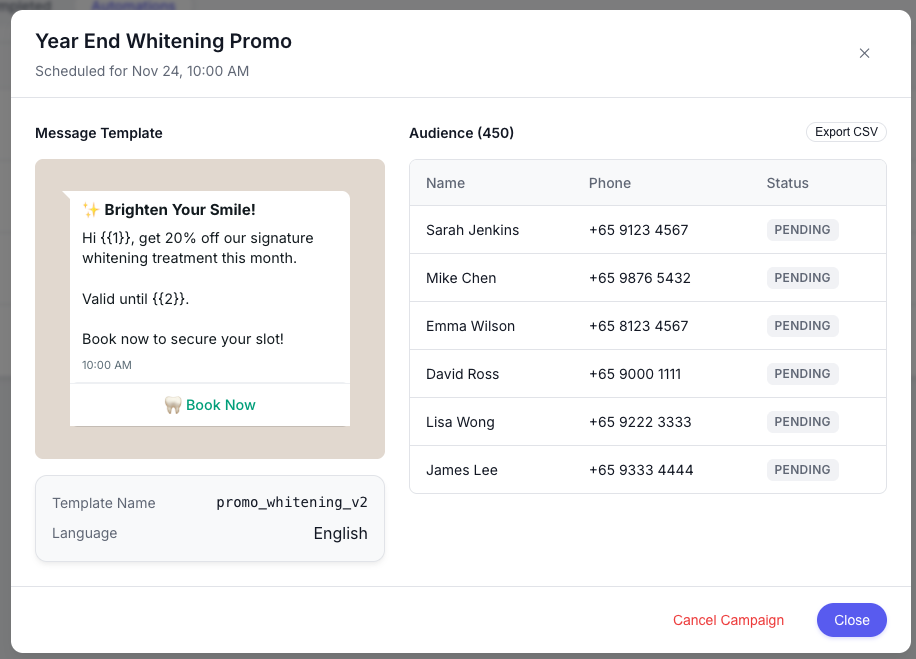This screenshot has height=659, width=916.
Task: Click the sparkles icon in the message header
Action: click(89, 209)
